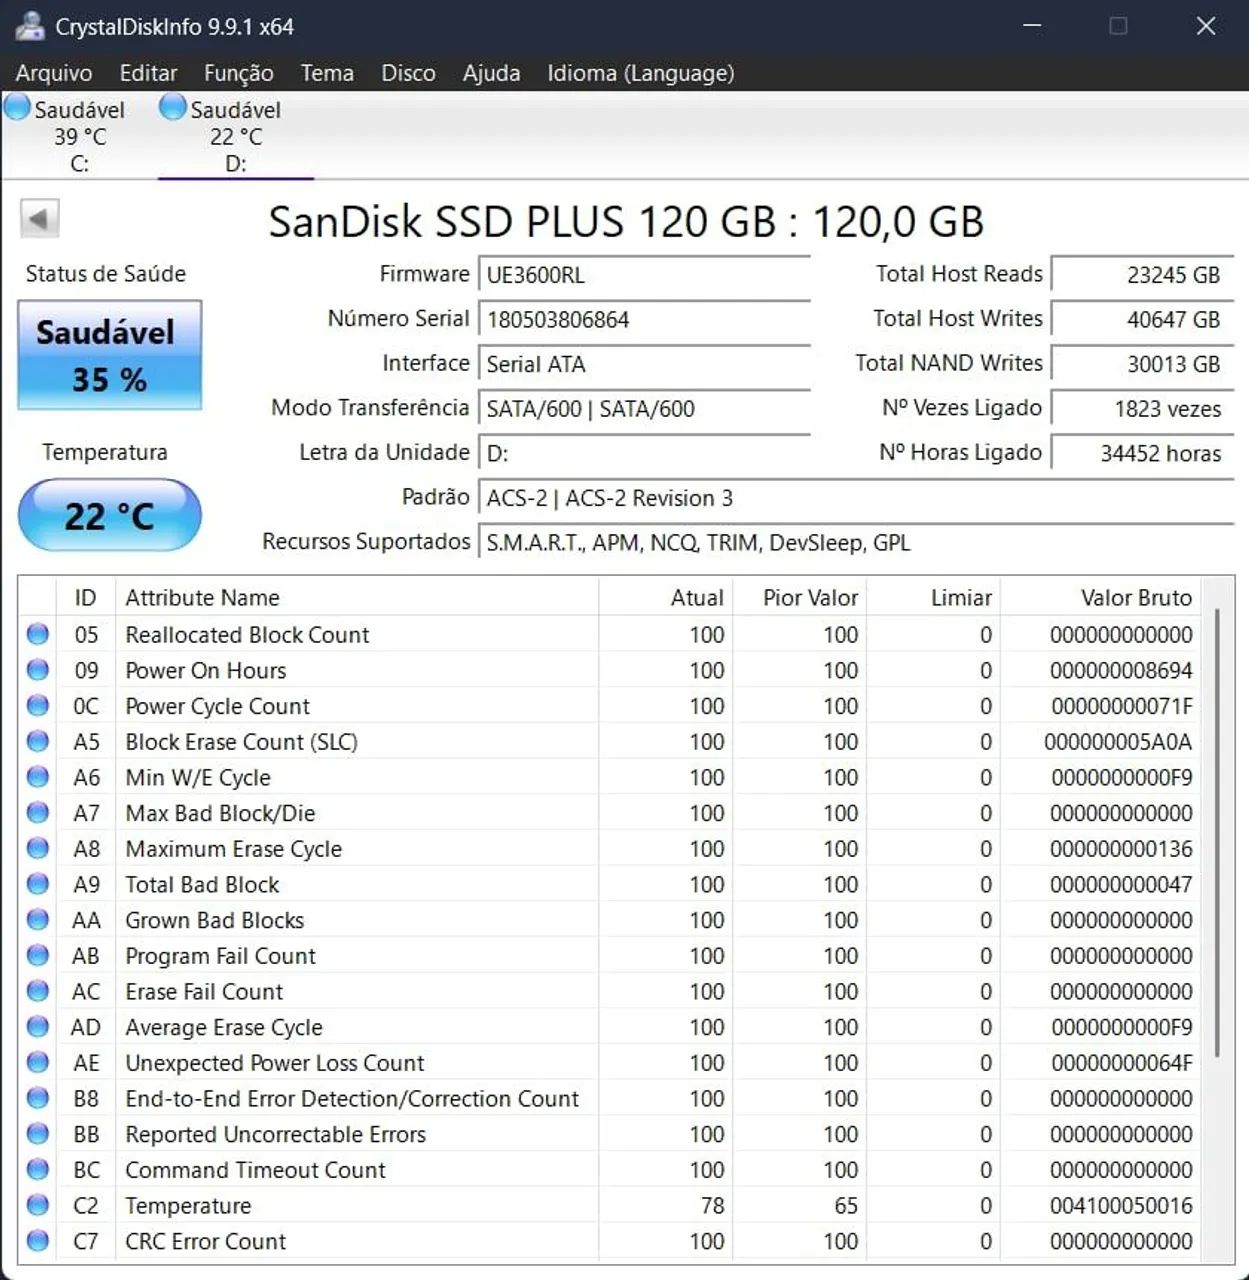Click the Saudável 35 % health status button

pyautogui.click(x=109, y=355)
